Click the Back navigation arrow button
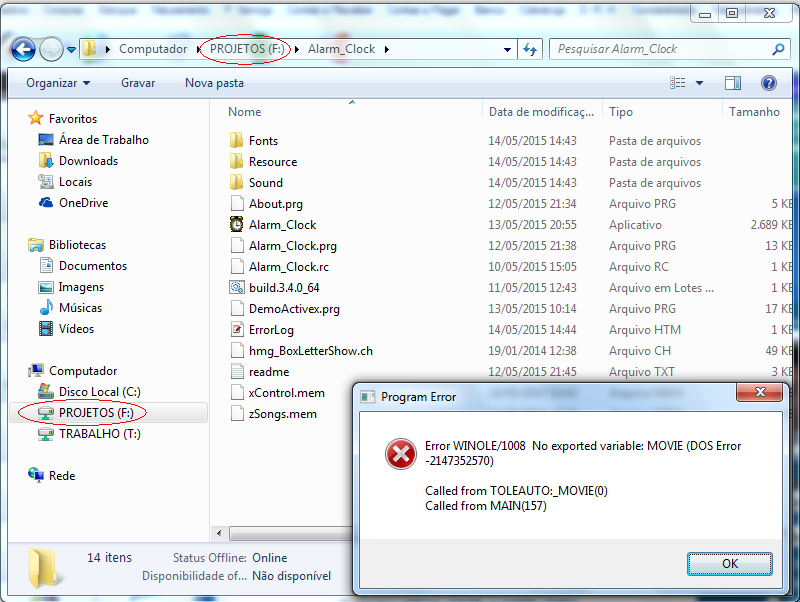This screenshot has width=800, height=602. 24,49
